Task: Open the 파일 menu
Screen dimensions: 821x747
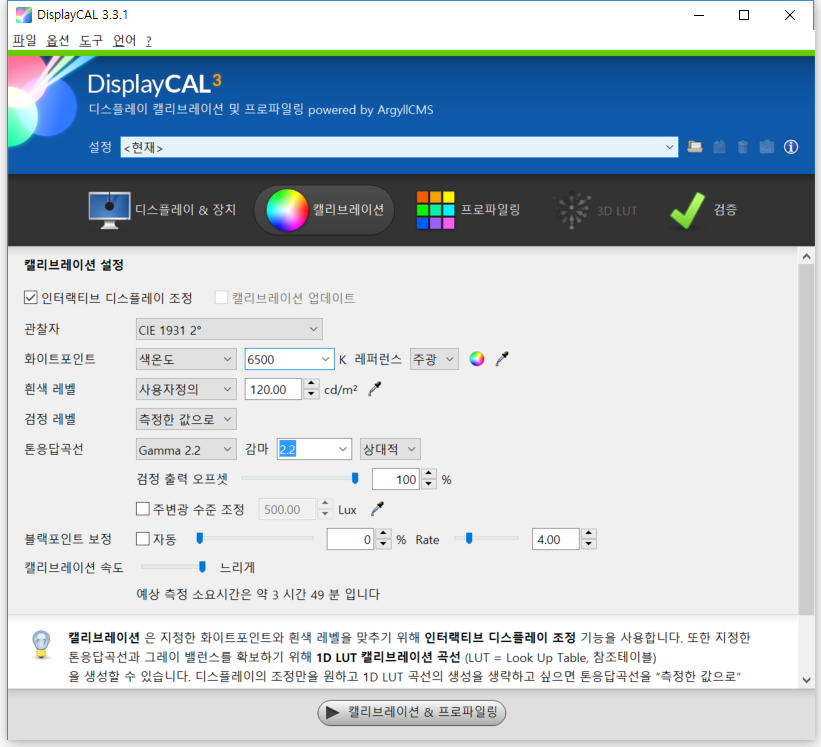Action: tap(24, 41)
